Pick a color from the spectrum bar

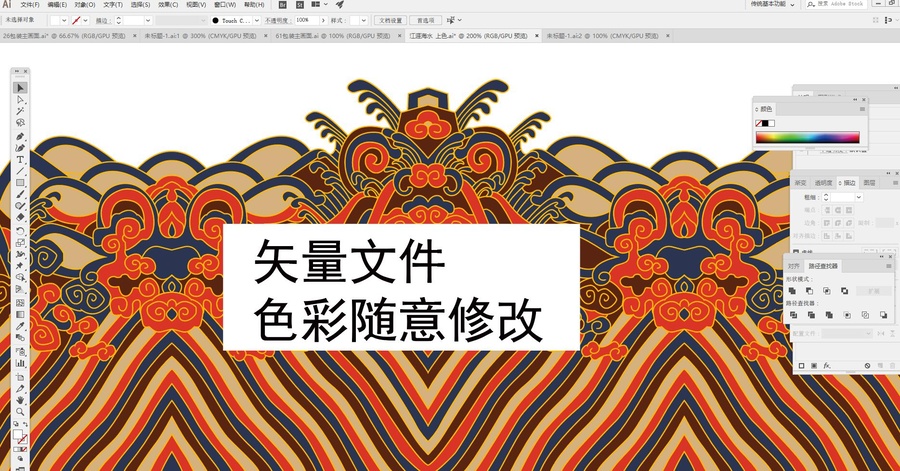point(808,137)
